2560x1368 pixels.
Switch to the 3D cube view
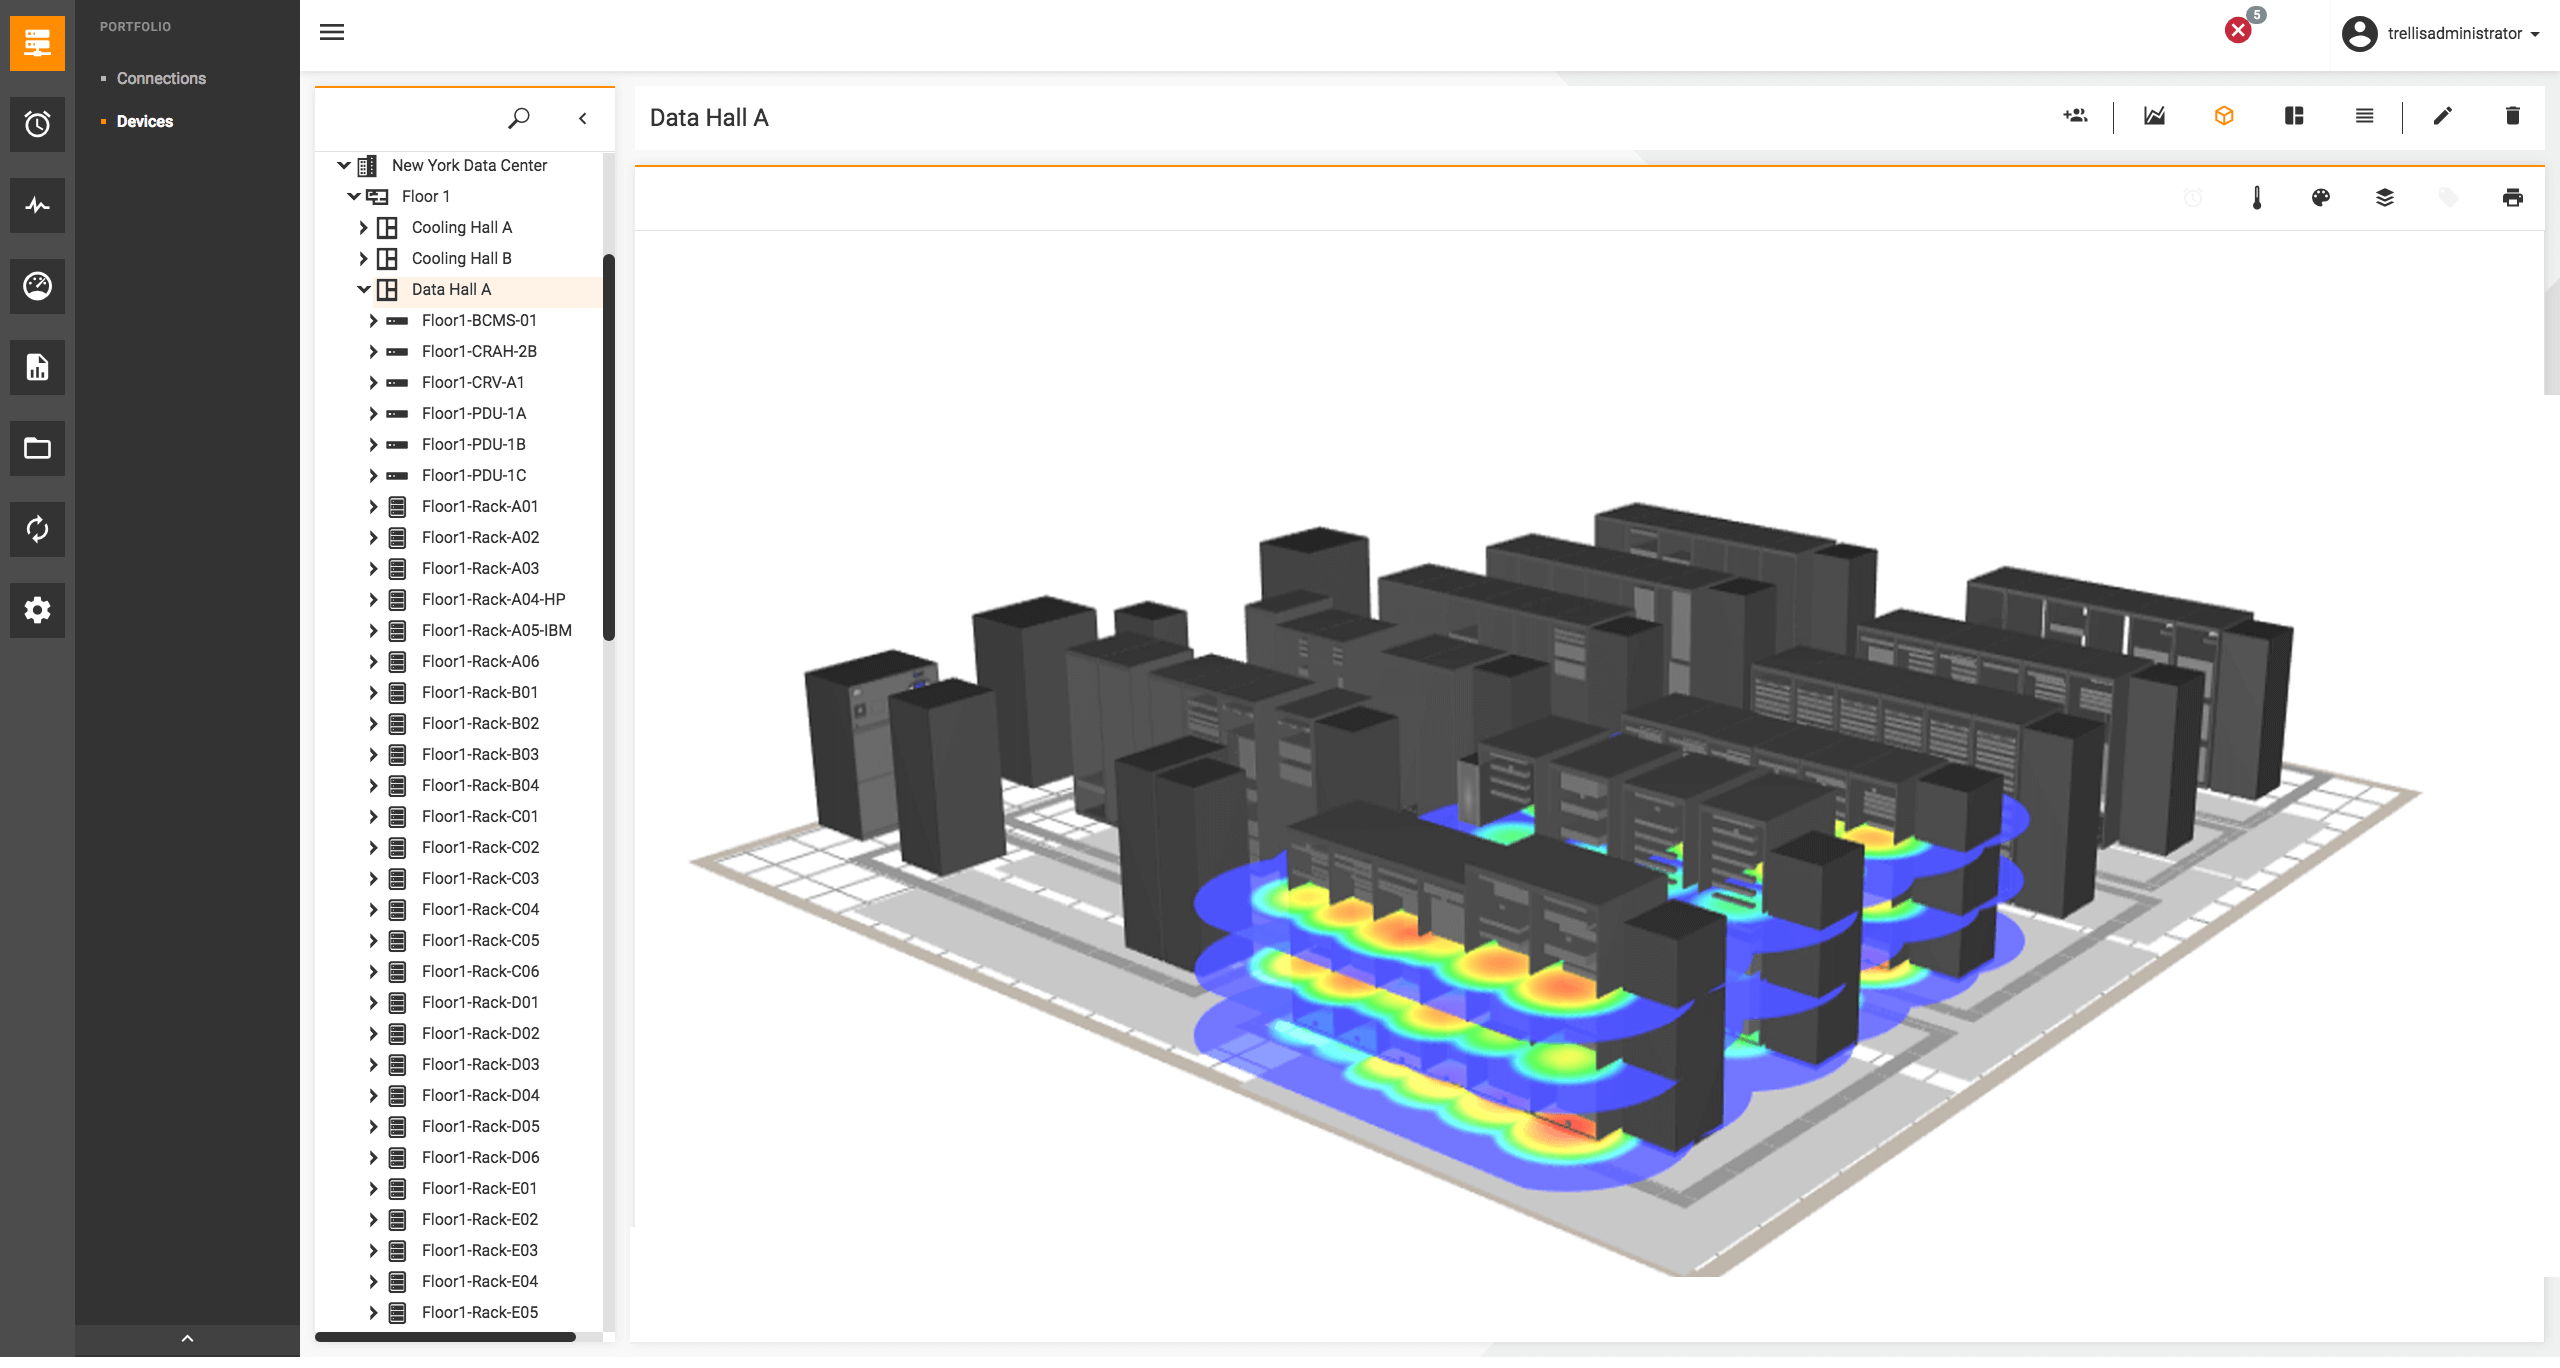(2224, 116)
